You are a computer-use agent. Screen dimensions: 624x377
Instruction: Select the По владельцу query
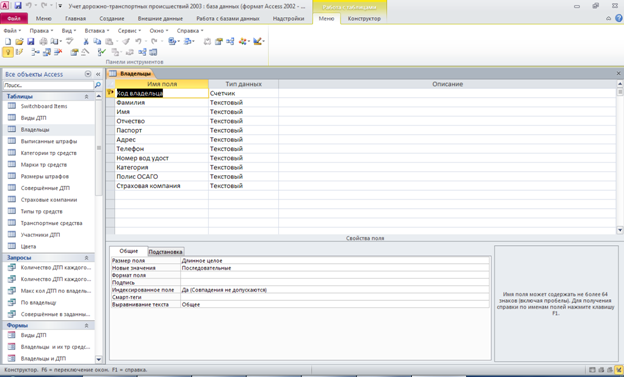[38, 303]
